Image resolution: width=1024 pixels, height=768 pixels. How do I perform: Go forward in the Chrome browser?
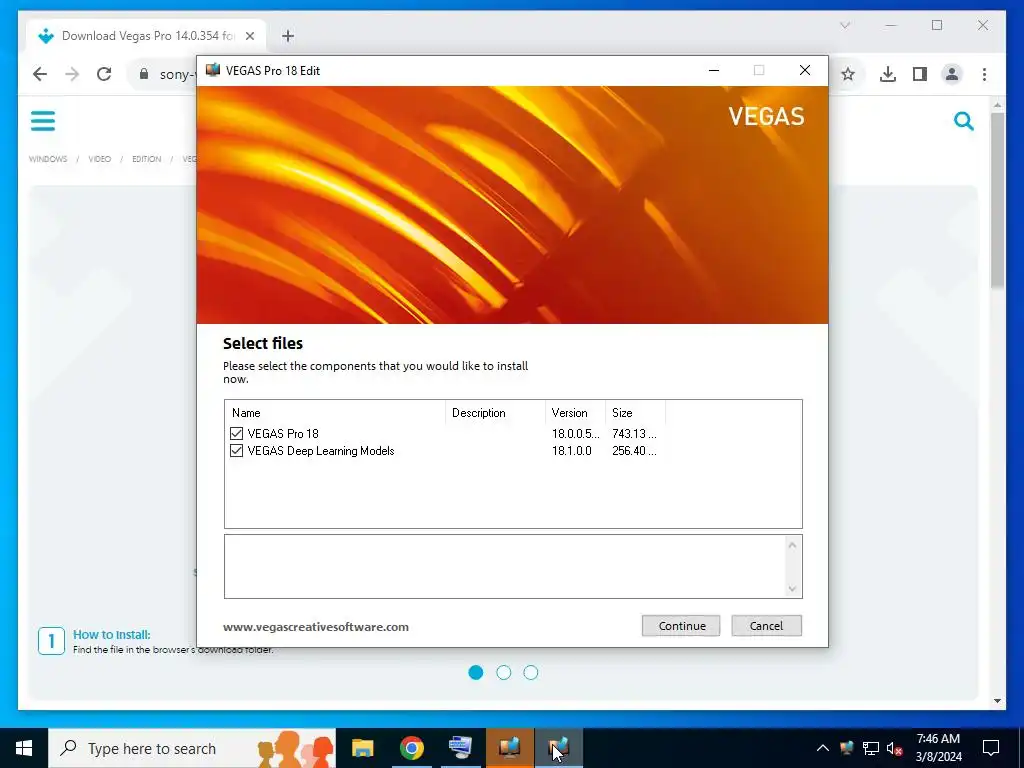72,74
